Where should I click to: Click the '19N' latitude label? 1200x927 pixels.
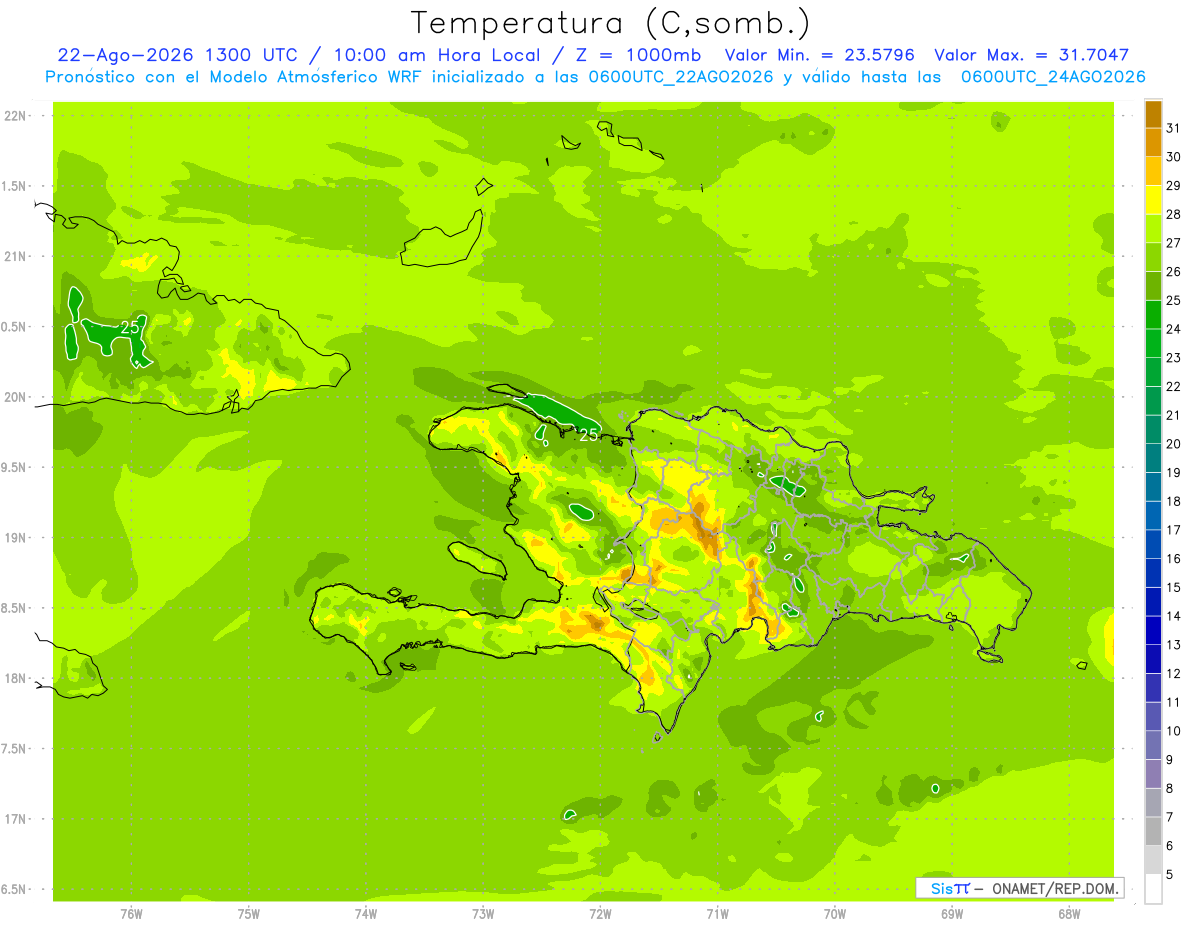pos(14,537)
